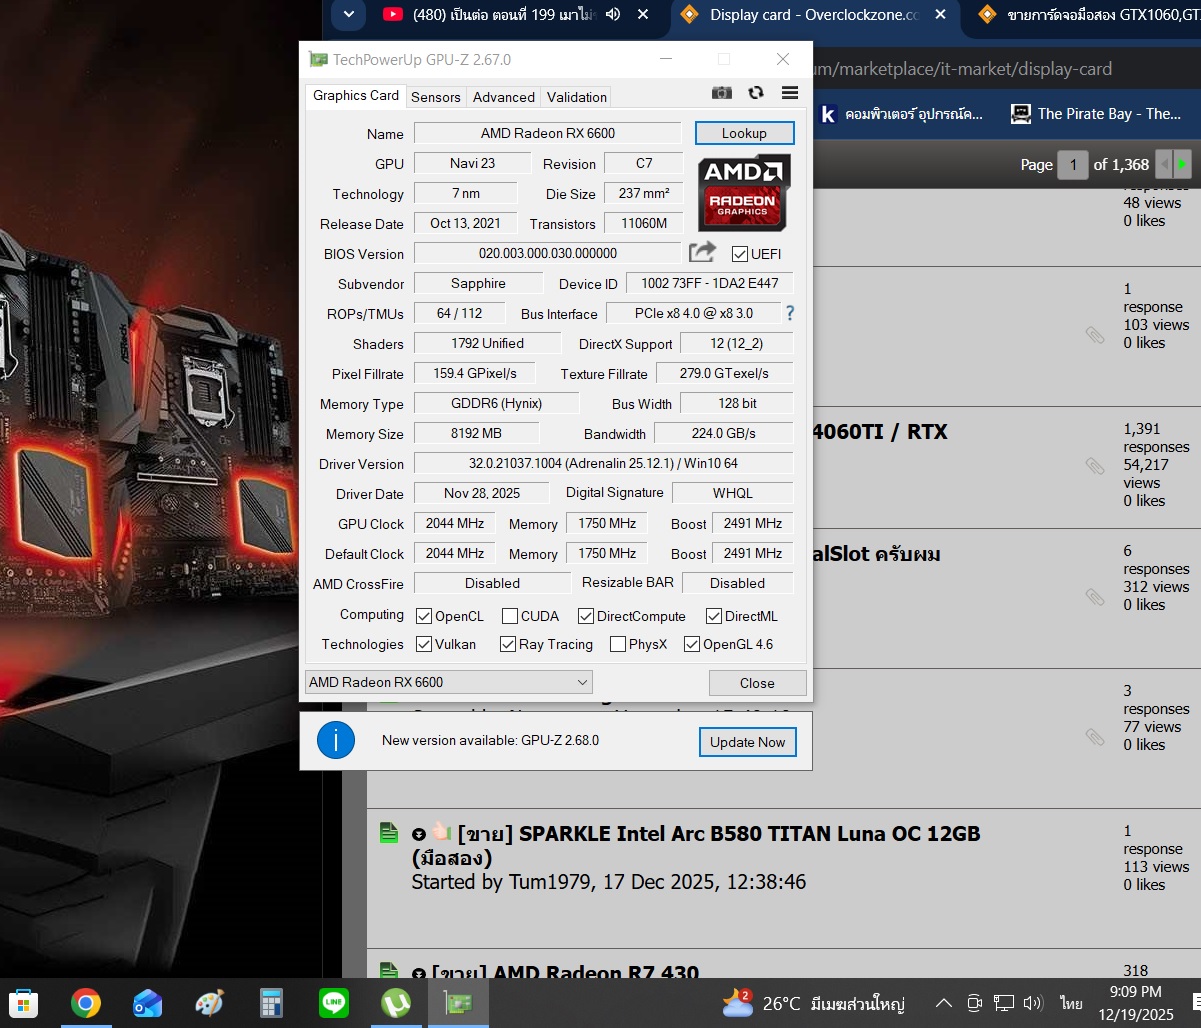Open the LINE app from the taskbar
This screenshot has height=1028, width=1201.
(x=333, y=1003)
